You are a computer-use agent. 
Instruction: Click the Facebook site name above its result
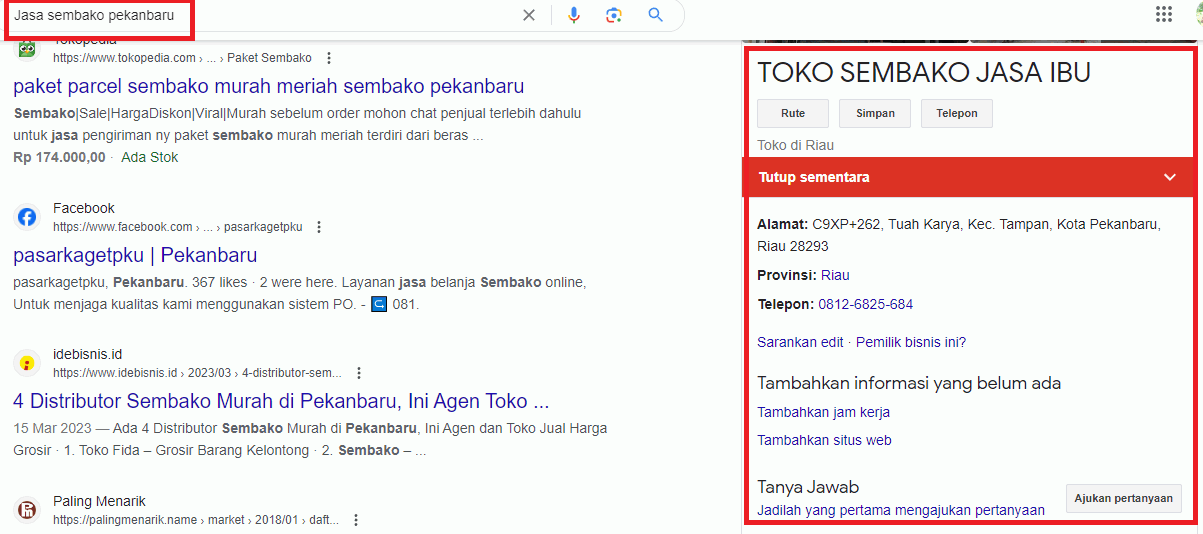[x=84, y=208]
